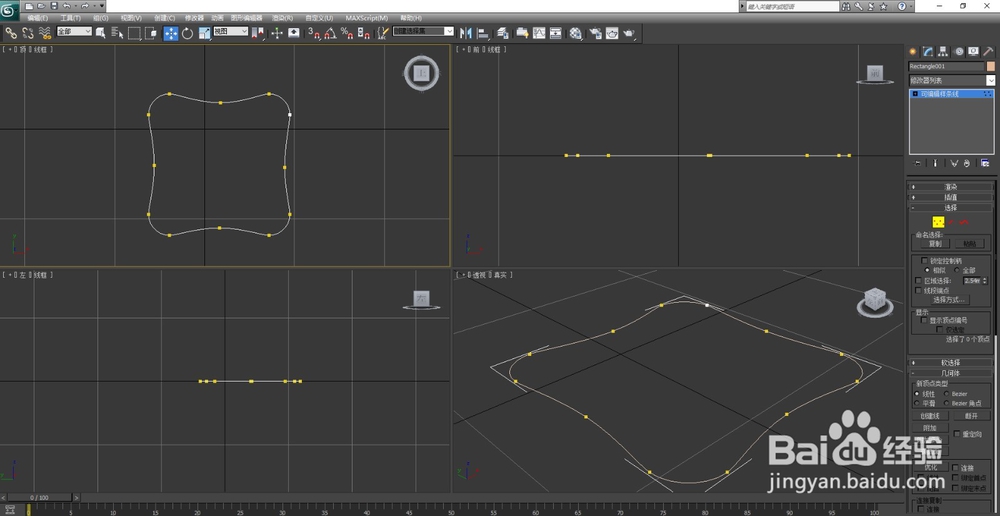This screenshot has height=516, width=1000.
Task: Select the 平滑 vertex type radio
Action: tap(917, 403)
